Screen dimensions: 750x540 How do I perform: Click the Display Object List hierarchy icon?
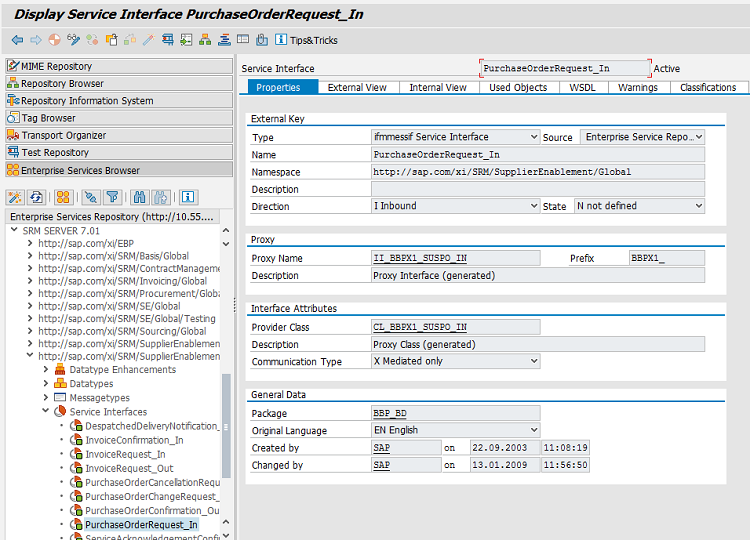(x=205, y=40)
